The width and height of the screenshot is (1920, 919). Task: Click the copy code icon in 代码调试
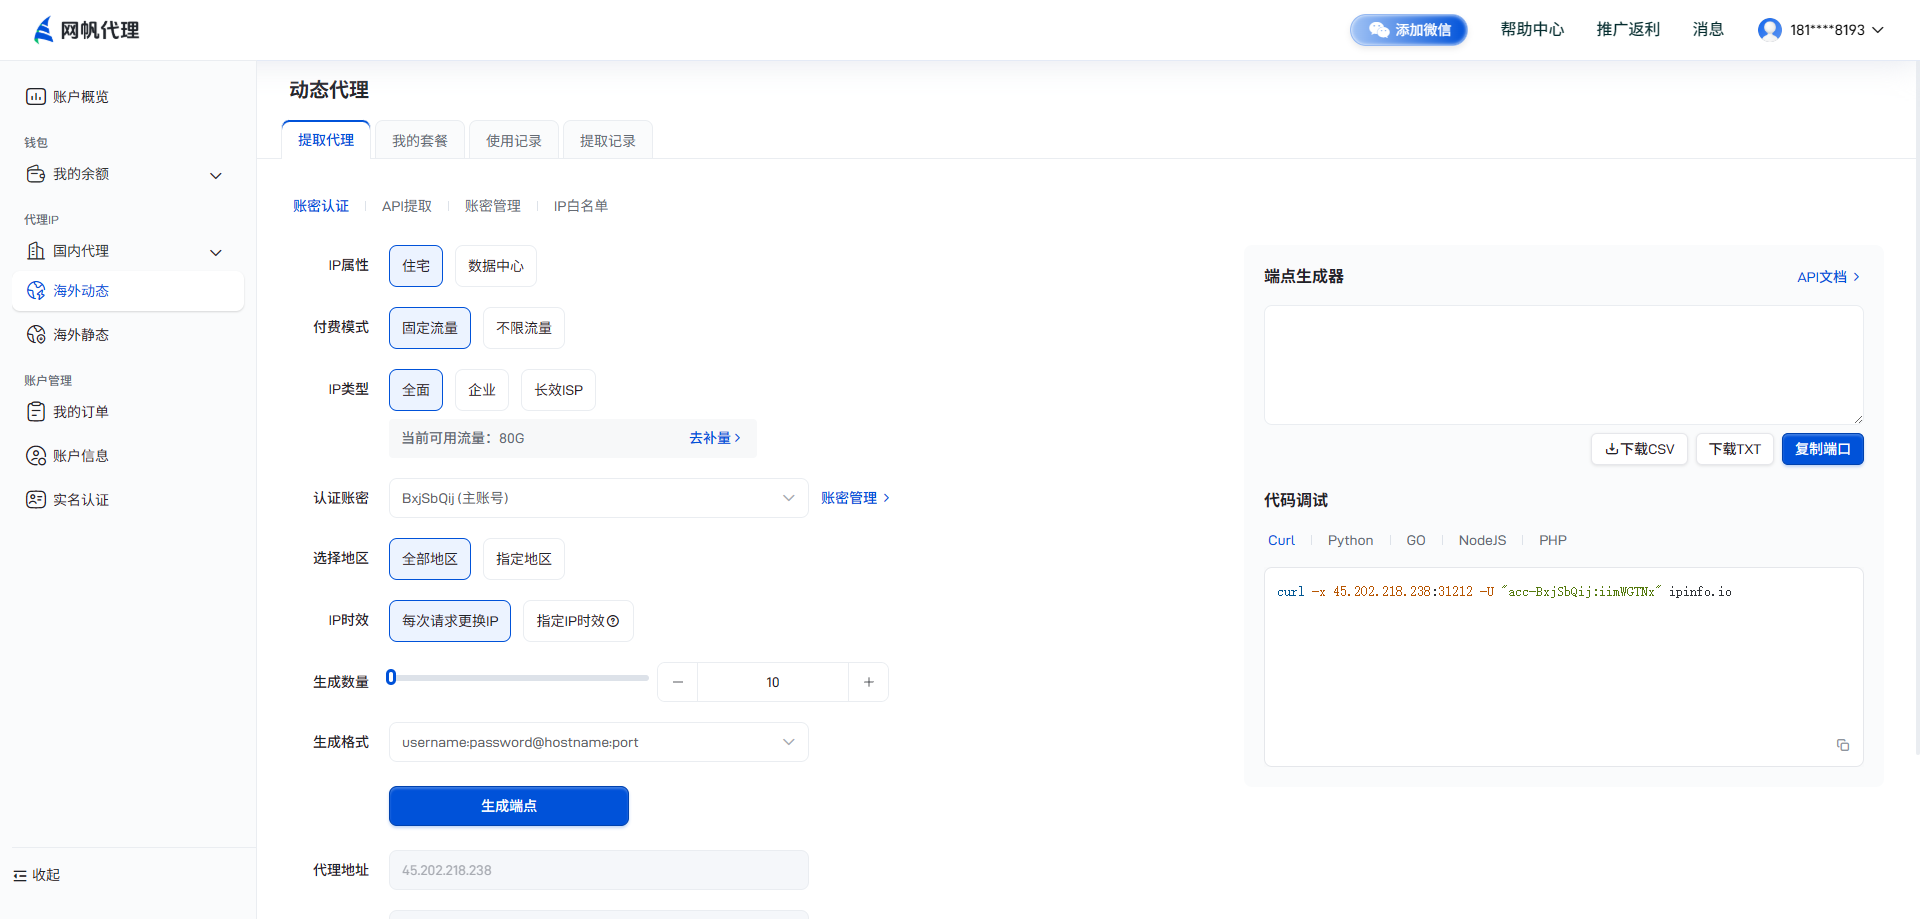pos(1843,745)
